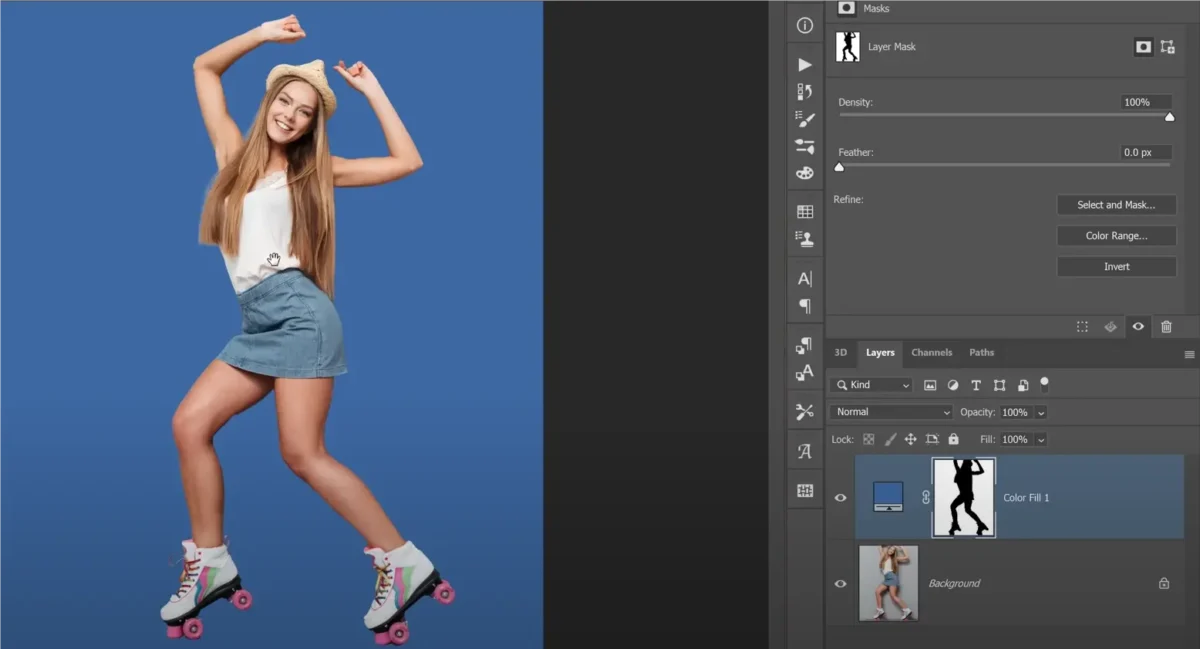Screen dimensions: 1200x649
Task: Lock image pixels with brush icon
Action: (x=890, y=439)
